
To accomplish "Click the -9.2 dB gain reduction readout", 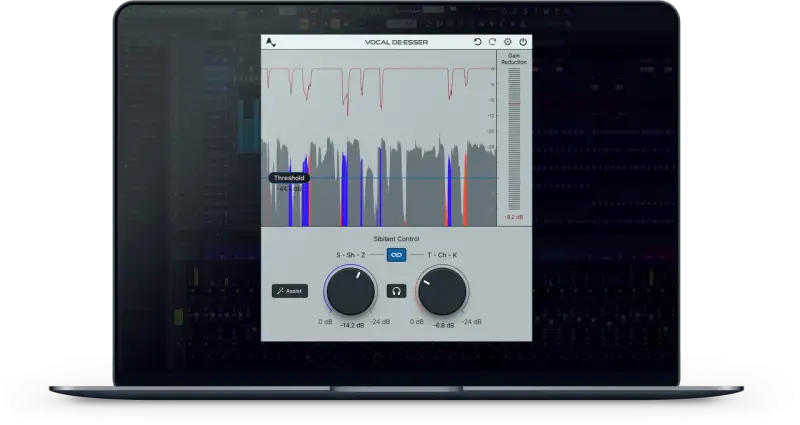I will (514, 217).
